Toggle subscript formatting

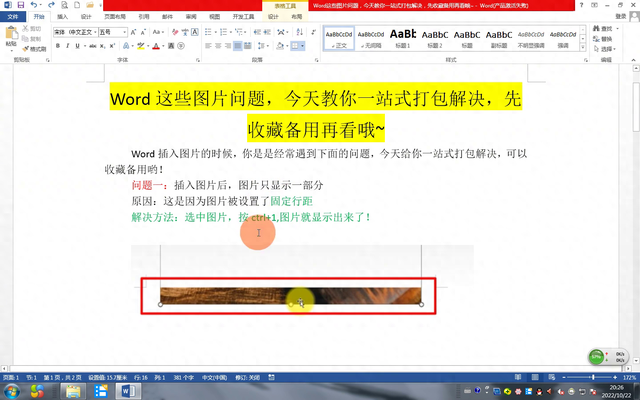click(x=102, y=46)
